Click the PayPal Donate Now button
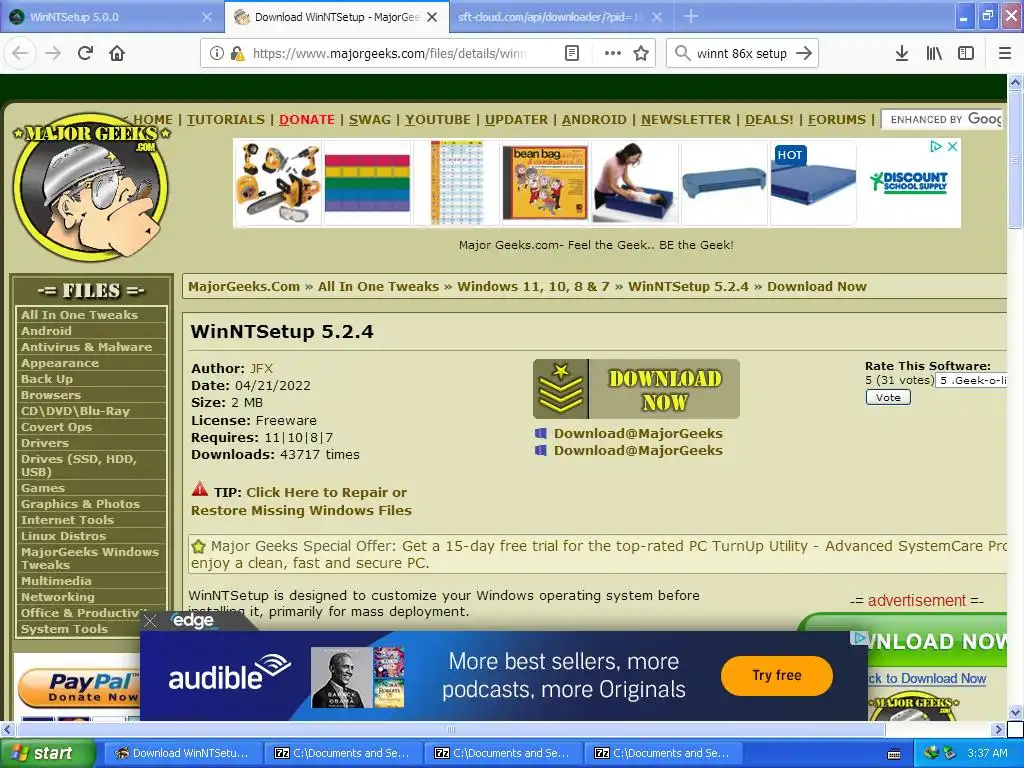 (78, 688)
